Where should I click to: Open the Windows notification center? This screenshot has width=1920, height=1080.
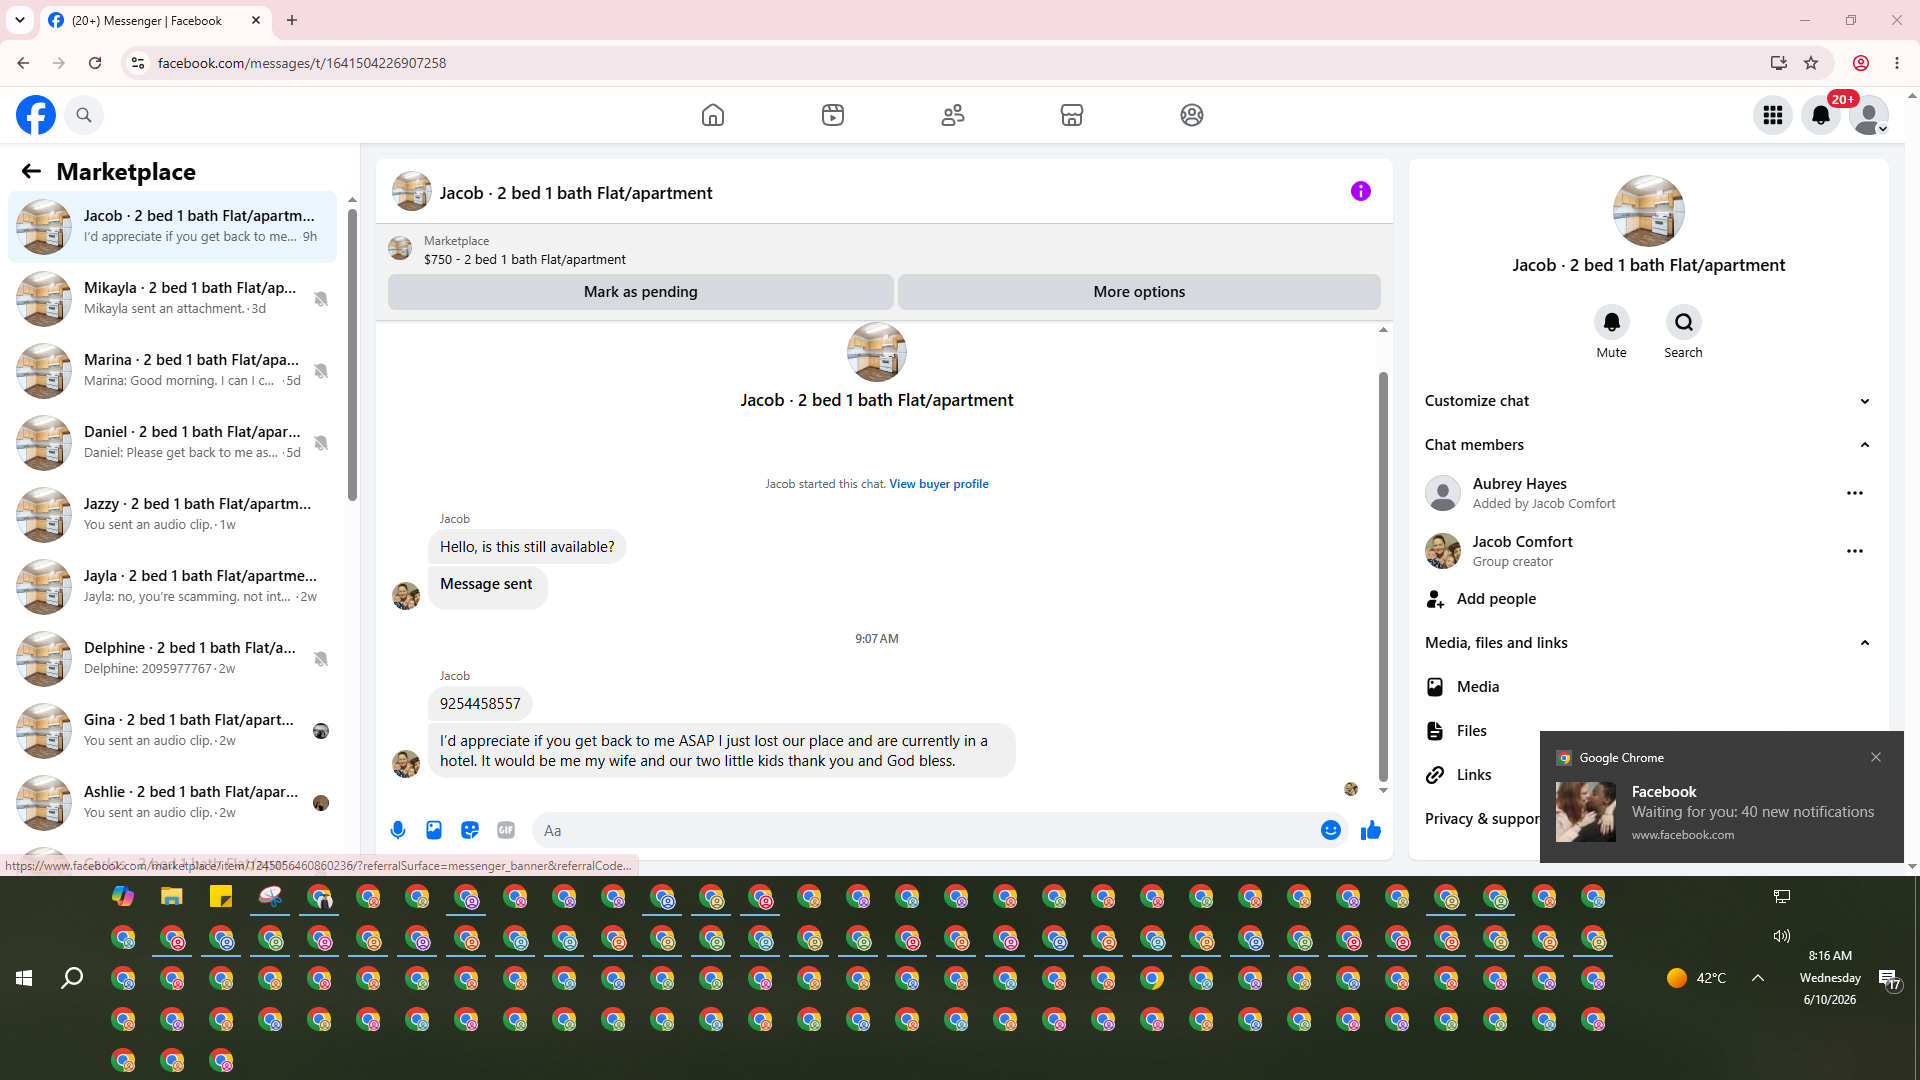[x=1889, y=979]
